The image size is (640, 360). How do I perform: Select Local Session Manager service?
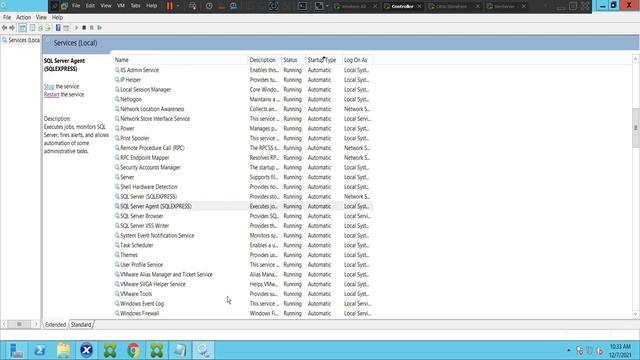243,90
